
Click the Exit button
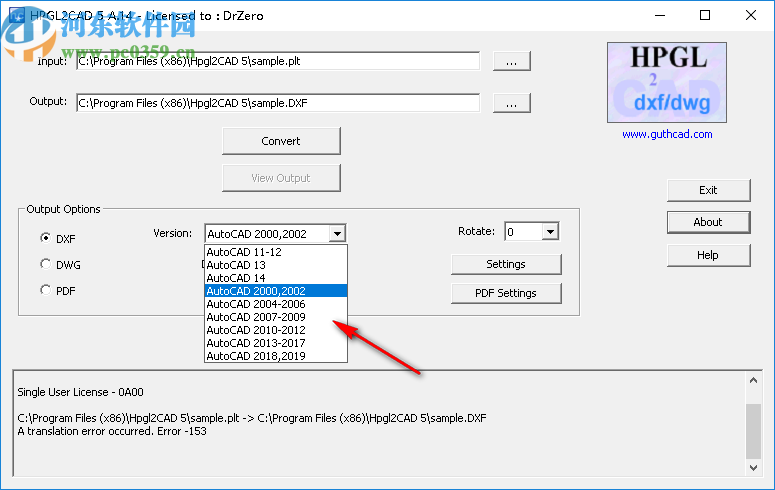708,190
